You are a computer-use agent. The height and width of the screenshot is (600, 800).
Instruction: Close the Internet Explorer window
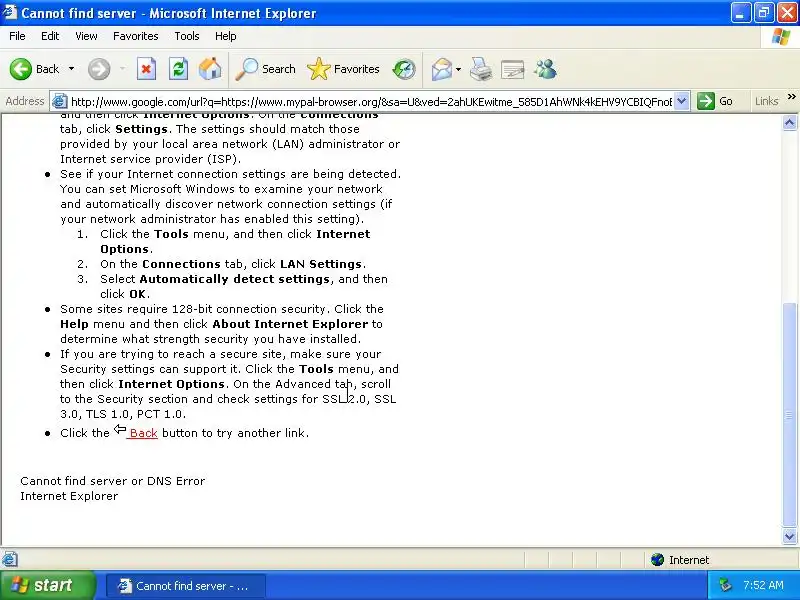787,13
